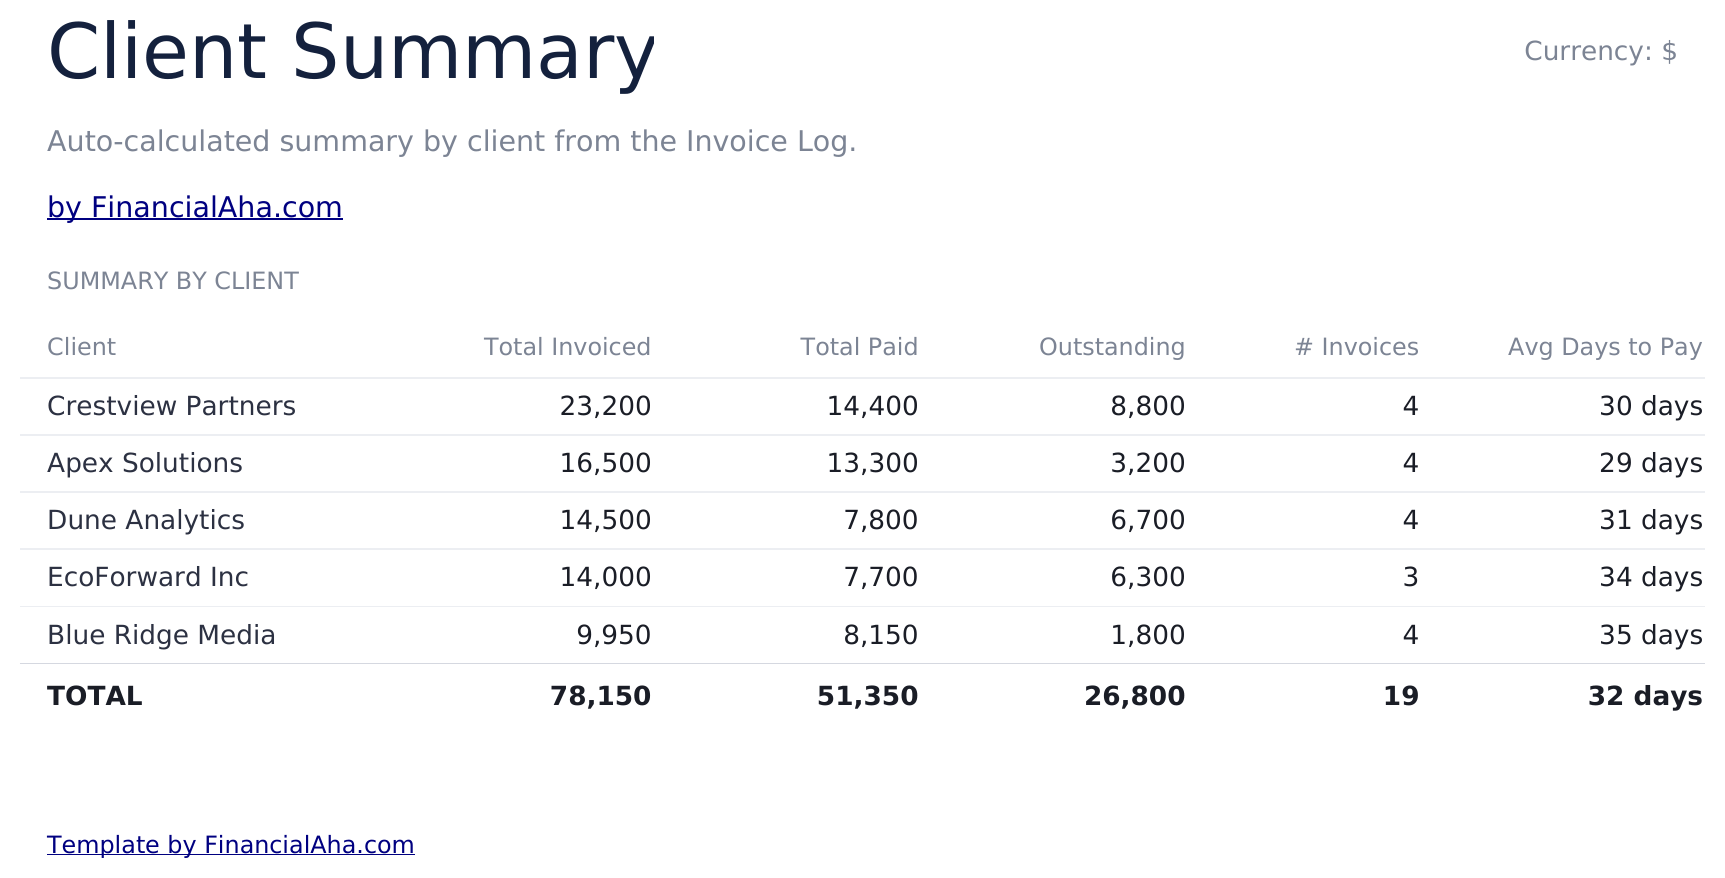Image resolution: width=1725 pixels, height=878 pixels.
Task: Click Dune Analytics invoiced value 14,500
Action: coord(605,520)
